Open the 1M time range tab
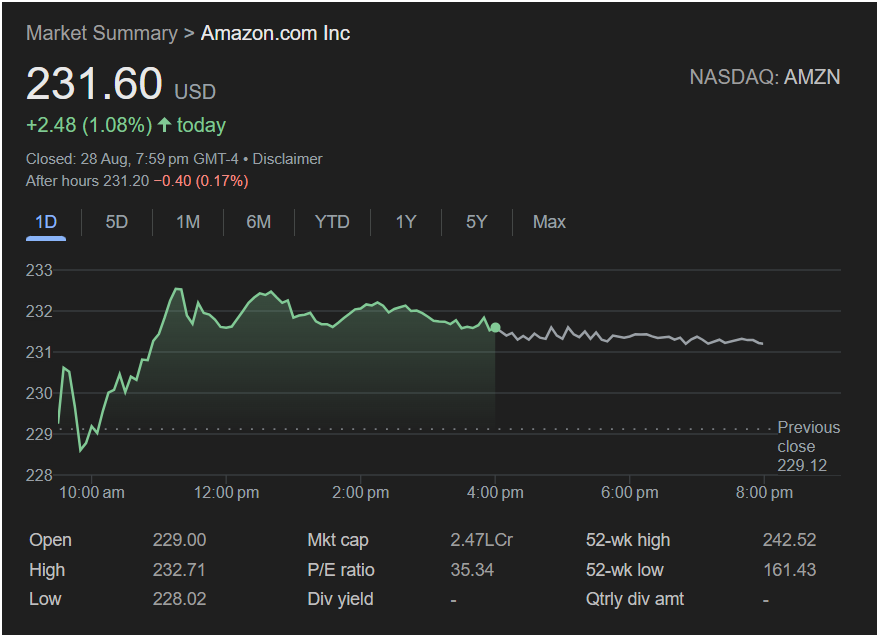879x637 pixels. point(188,222)
